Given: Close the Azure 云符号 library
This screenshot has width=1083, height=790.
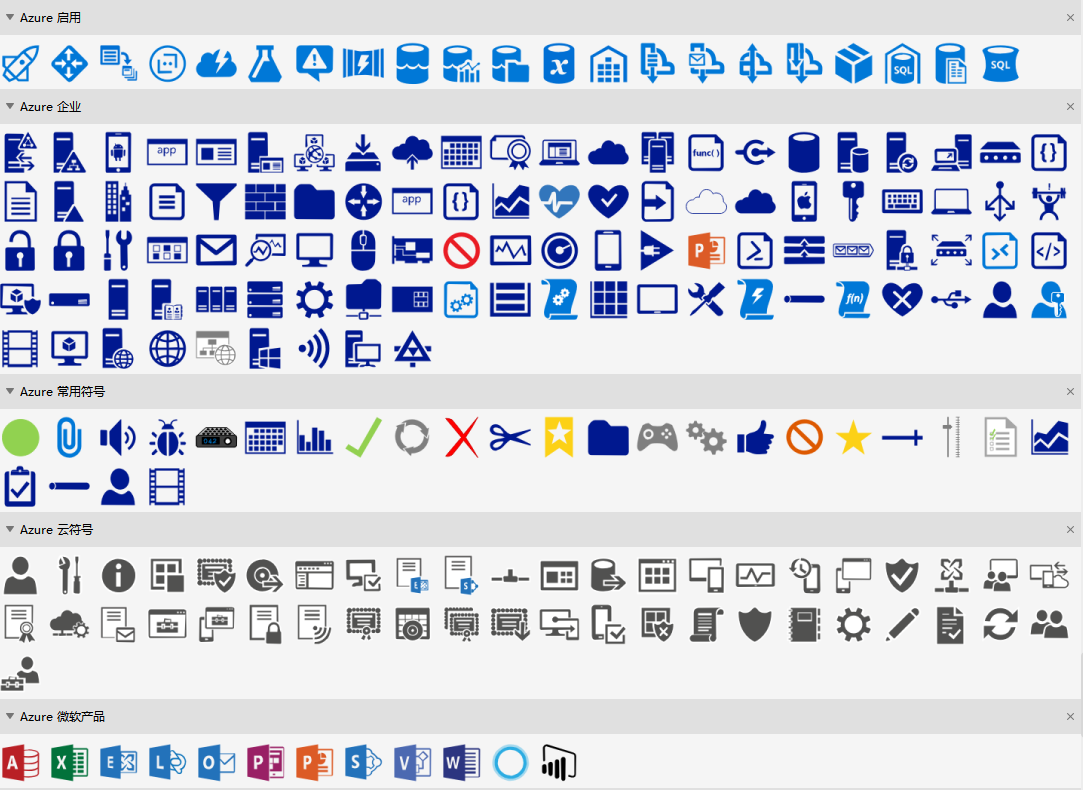Looking at the screenshot, I should tap(1070, 530).
